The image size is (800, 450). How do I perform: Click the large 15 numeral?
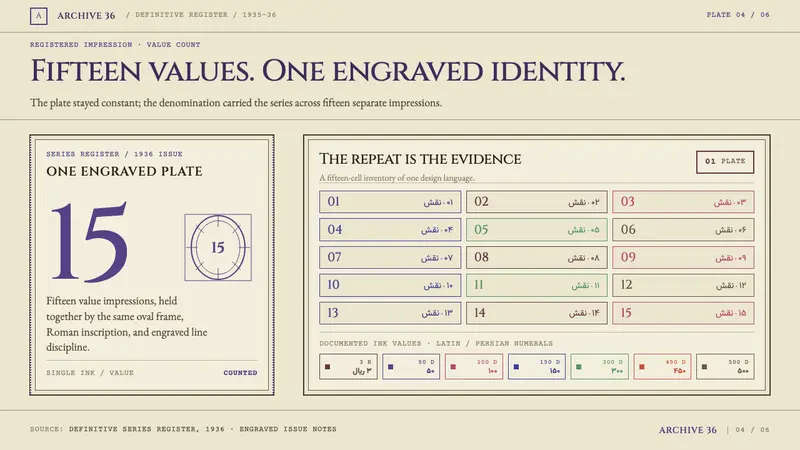(x=90, y=242)
